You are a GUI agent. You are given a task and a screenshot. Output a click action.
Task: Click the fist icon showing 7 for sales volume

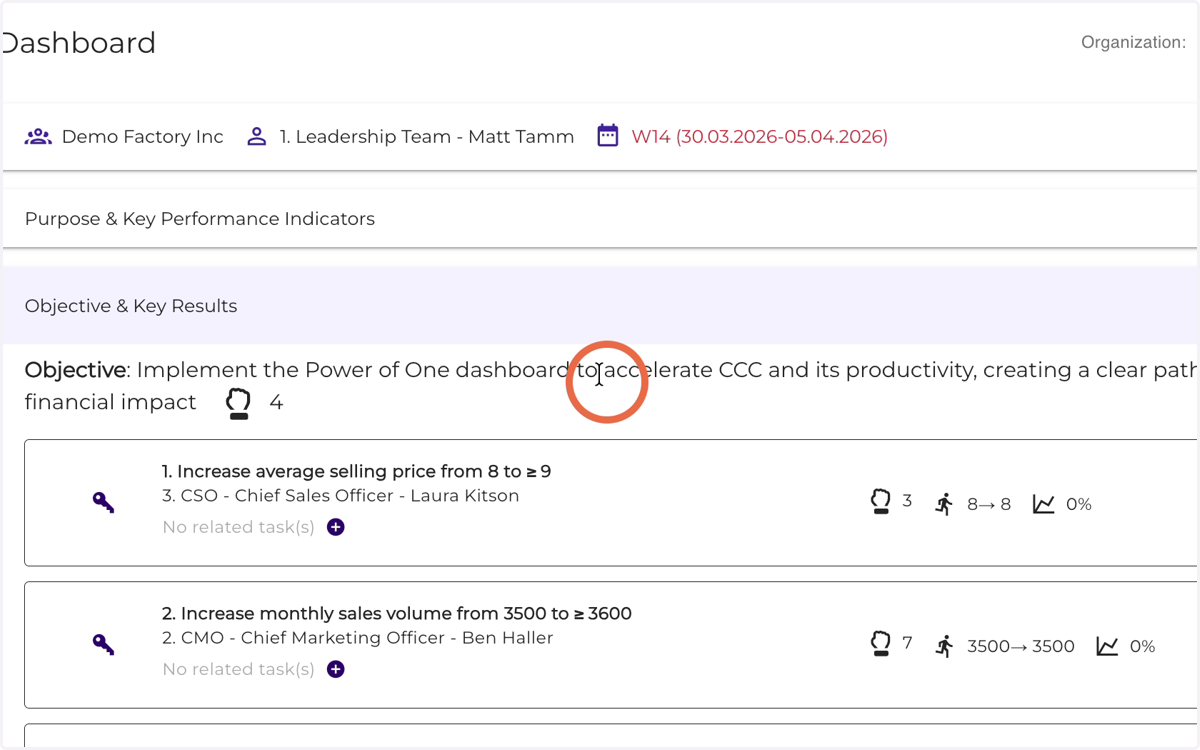(880, 644)
